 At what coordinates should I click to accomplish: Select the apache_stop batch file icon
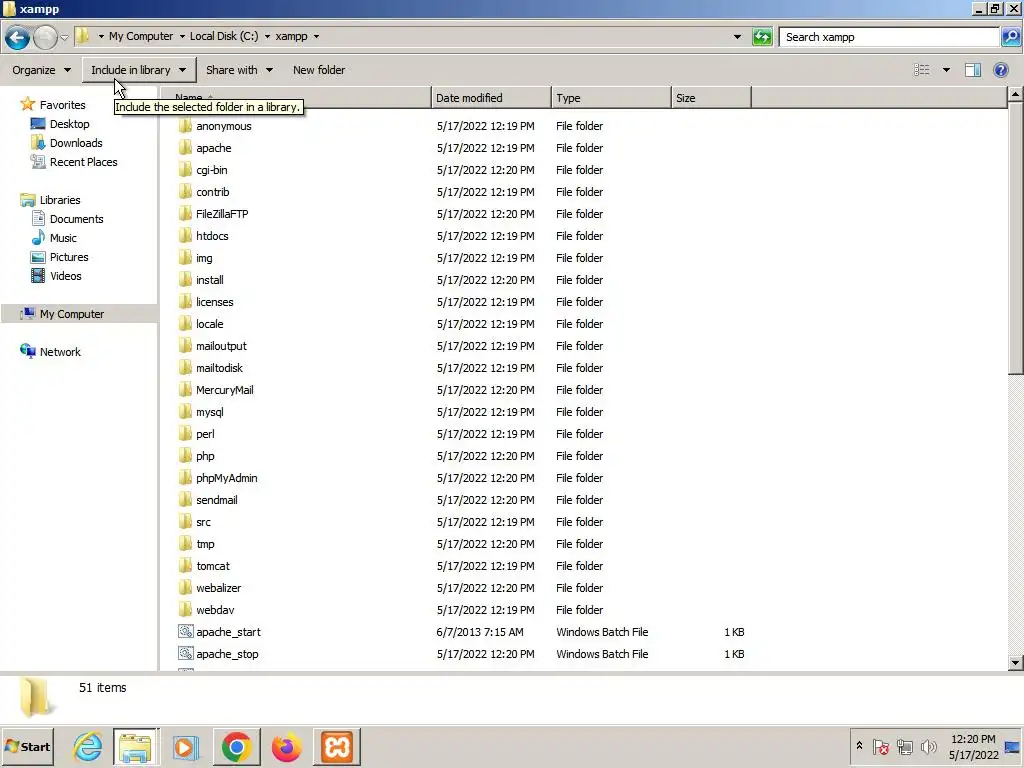[185, 654]
